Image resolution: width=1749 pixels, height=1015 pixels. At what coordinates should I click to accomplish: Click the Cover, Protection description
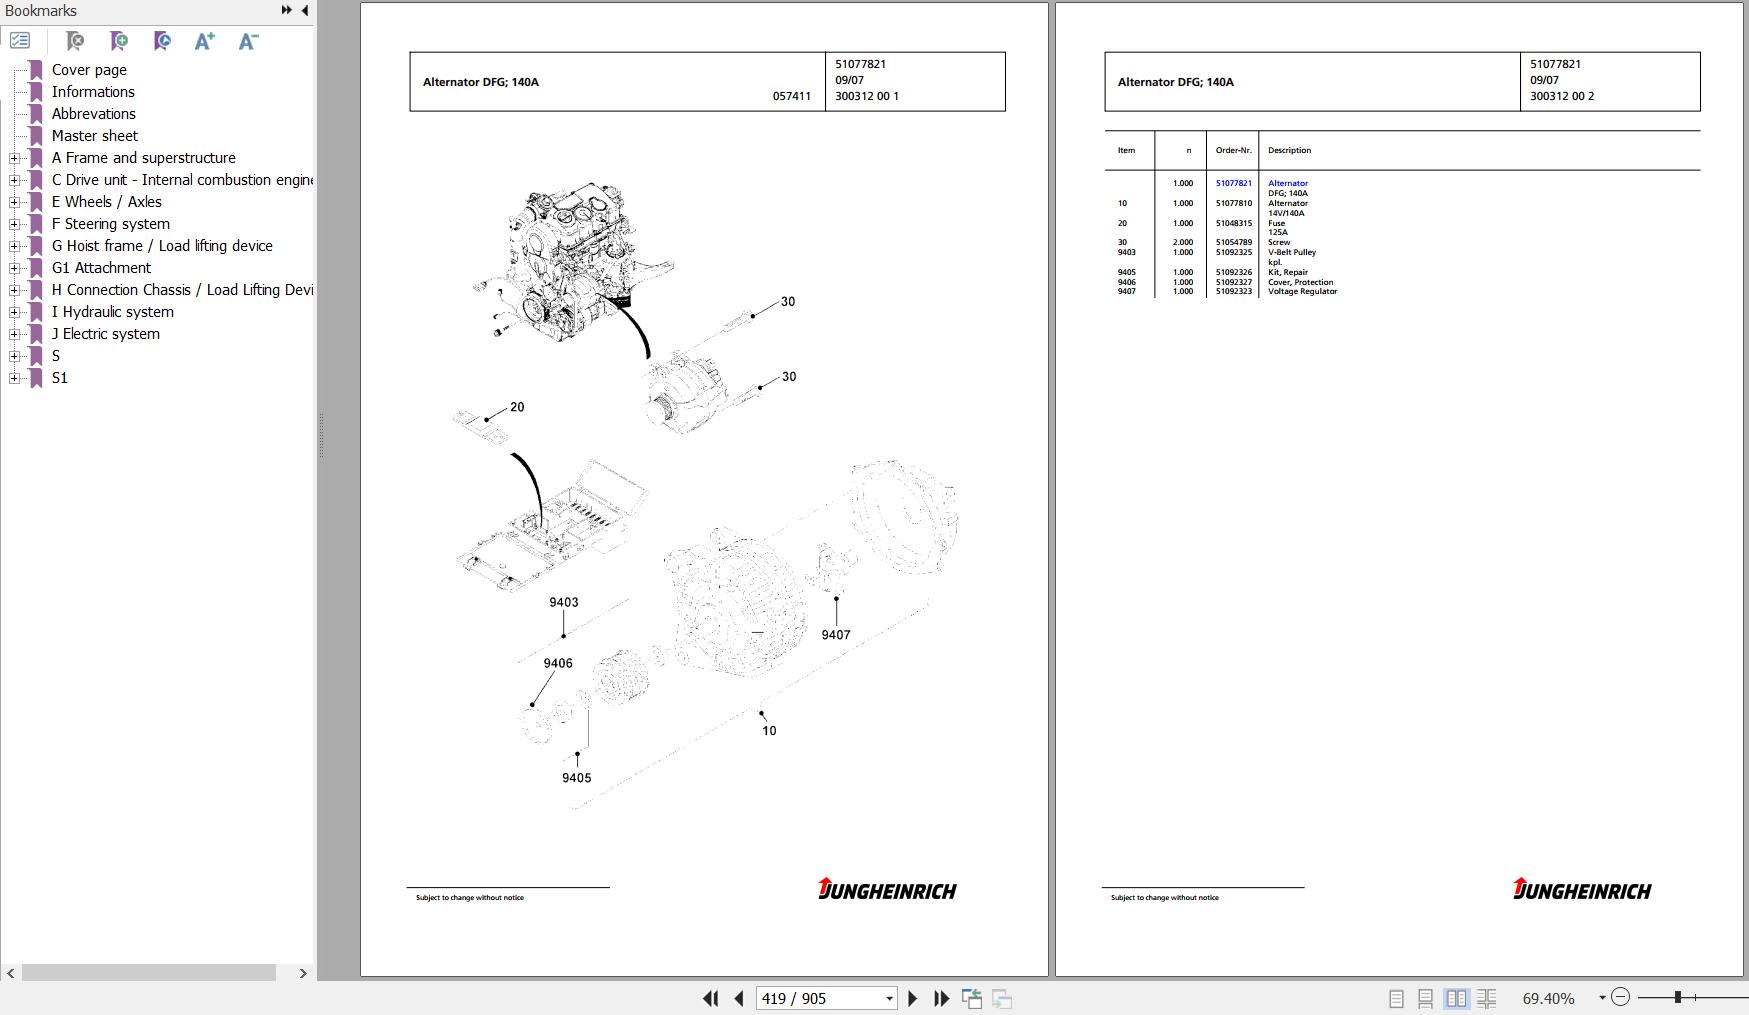[x=1300, y=282]
